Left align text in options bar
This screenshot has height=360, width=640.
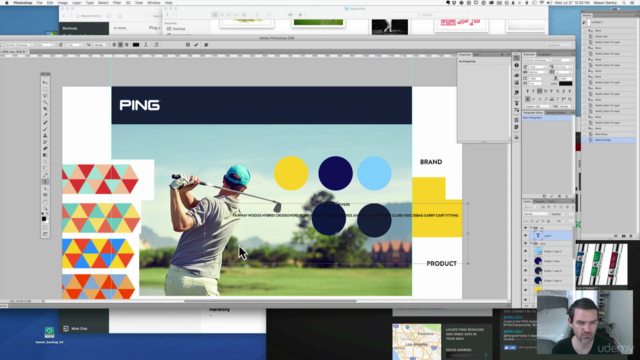tap(114, 44)
